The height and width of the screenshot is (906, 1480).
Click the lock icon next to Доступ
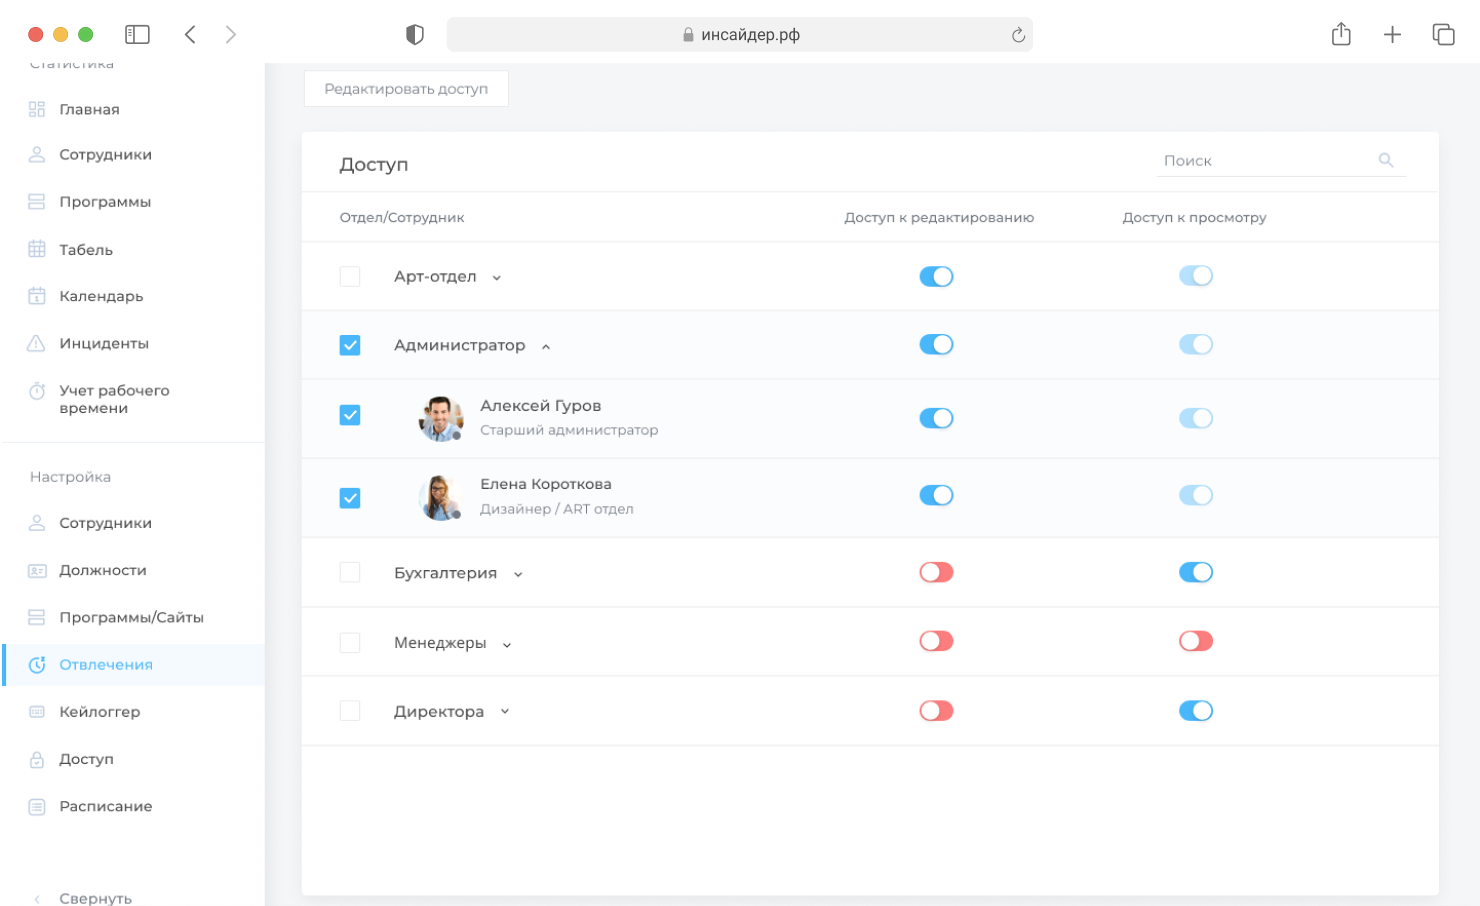click(x=37, y=759)
